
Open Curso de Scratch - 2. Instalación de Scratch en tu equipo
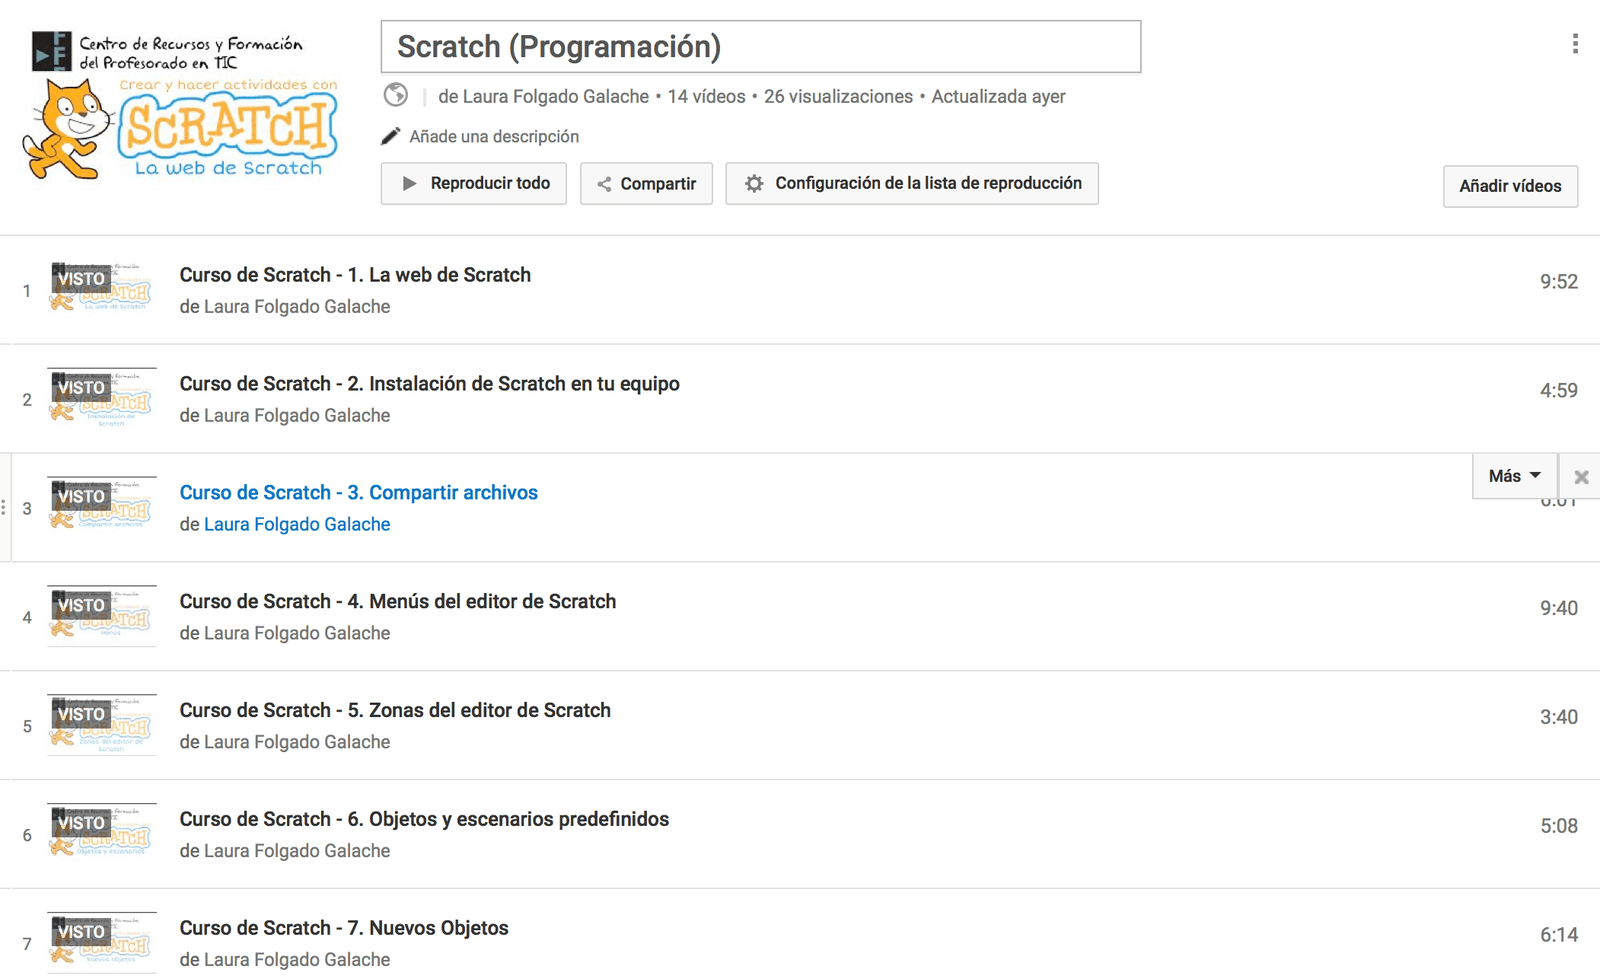(x=430, y=384)
